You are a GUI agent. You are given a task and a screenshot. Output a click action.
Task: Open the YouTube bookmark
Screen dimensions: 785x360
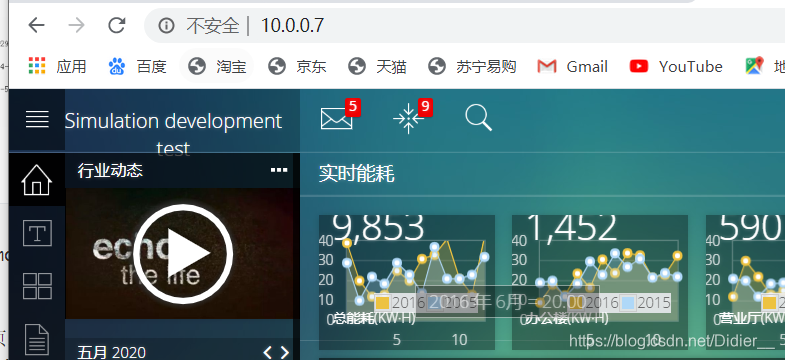tap(676, 66)
